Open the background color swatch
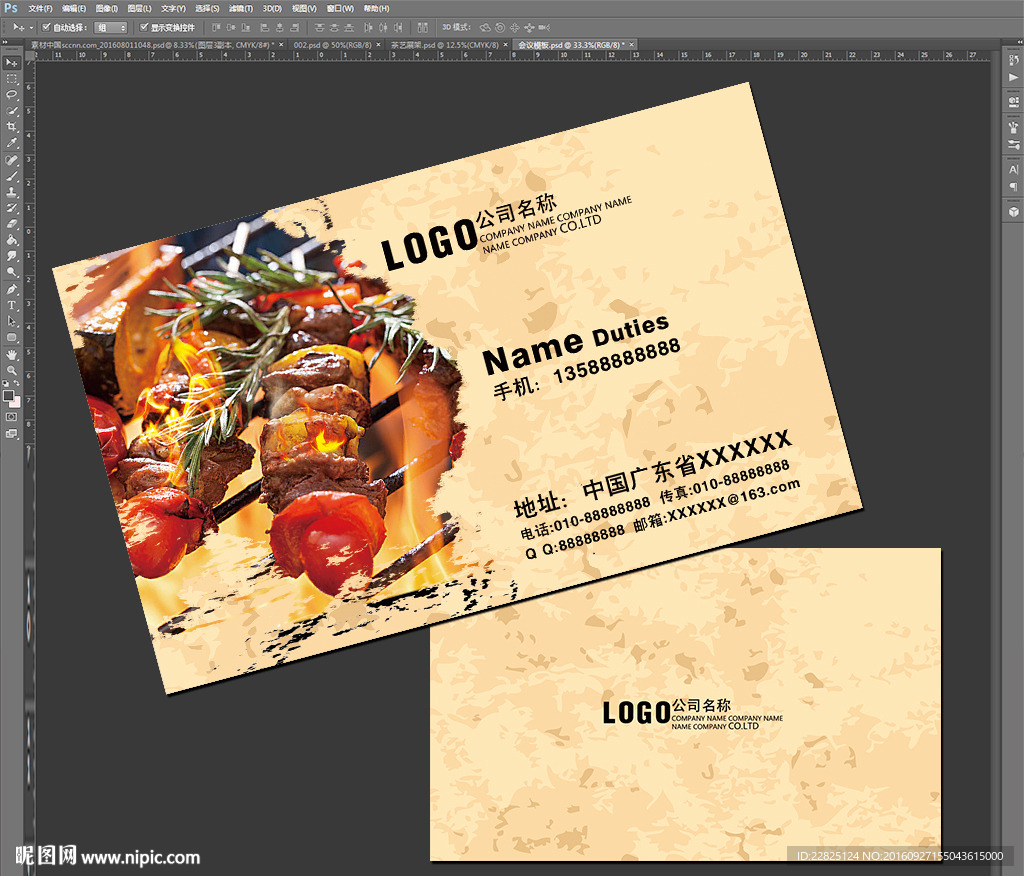This screenshot has height=876, width=1024. point(16,402)
